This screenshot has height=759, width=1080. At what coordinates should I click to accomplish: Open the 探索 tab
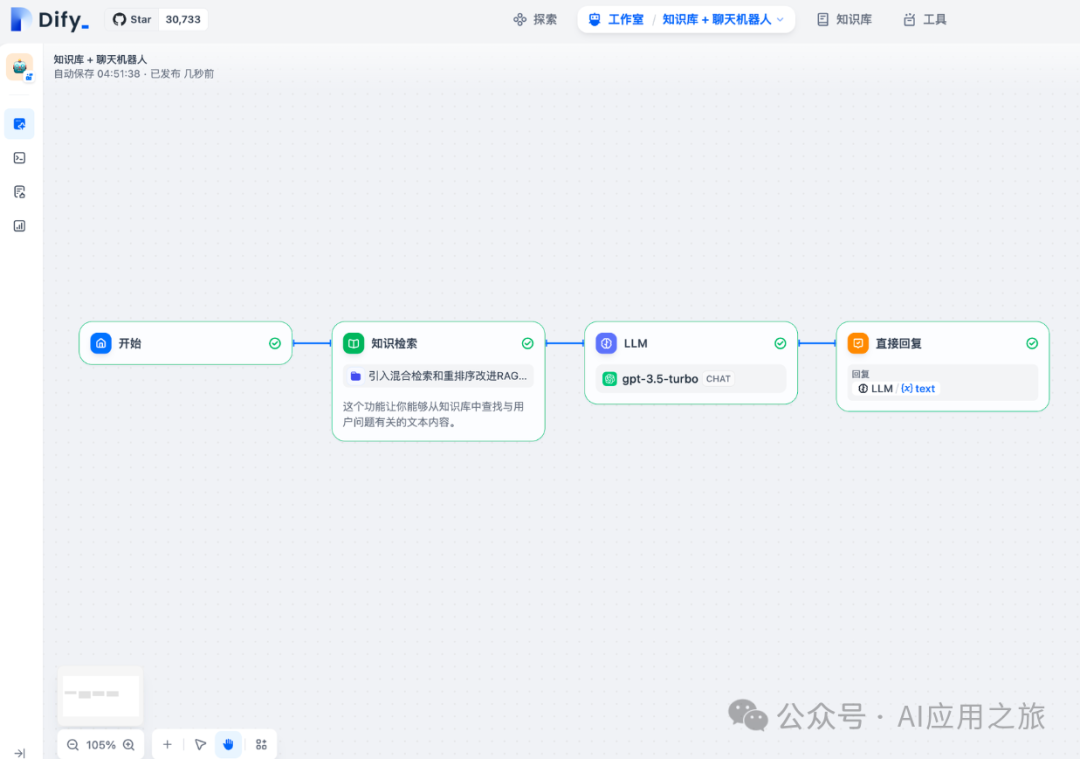[535, 20]
